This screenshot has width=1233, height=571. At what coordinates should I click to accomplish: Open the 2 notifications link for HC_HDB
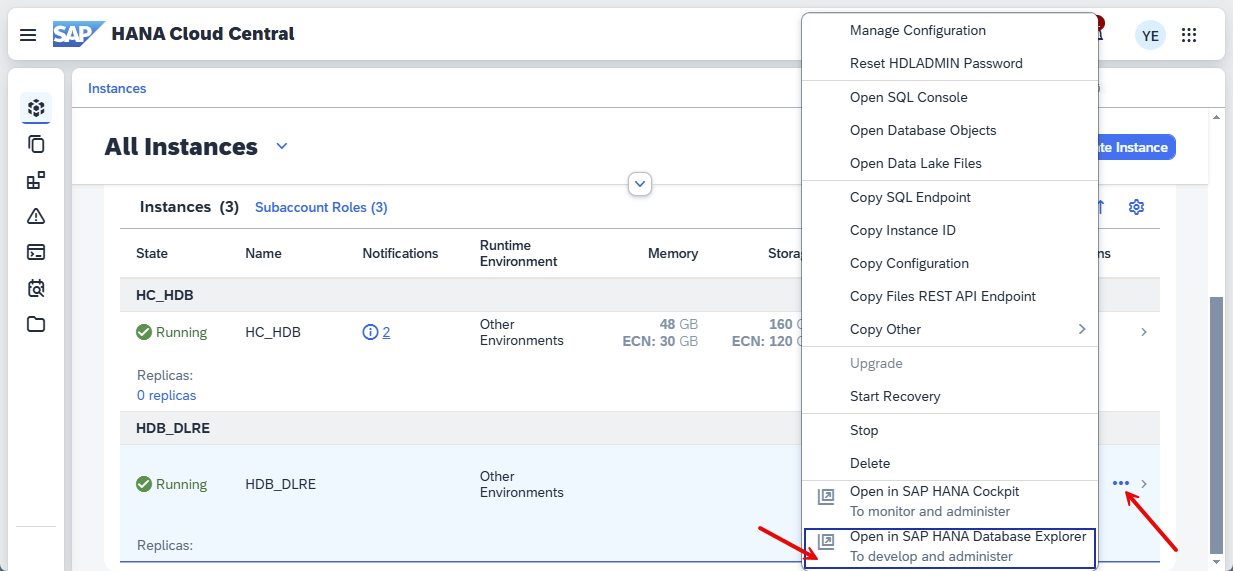coord(386,332)
